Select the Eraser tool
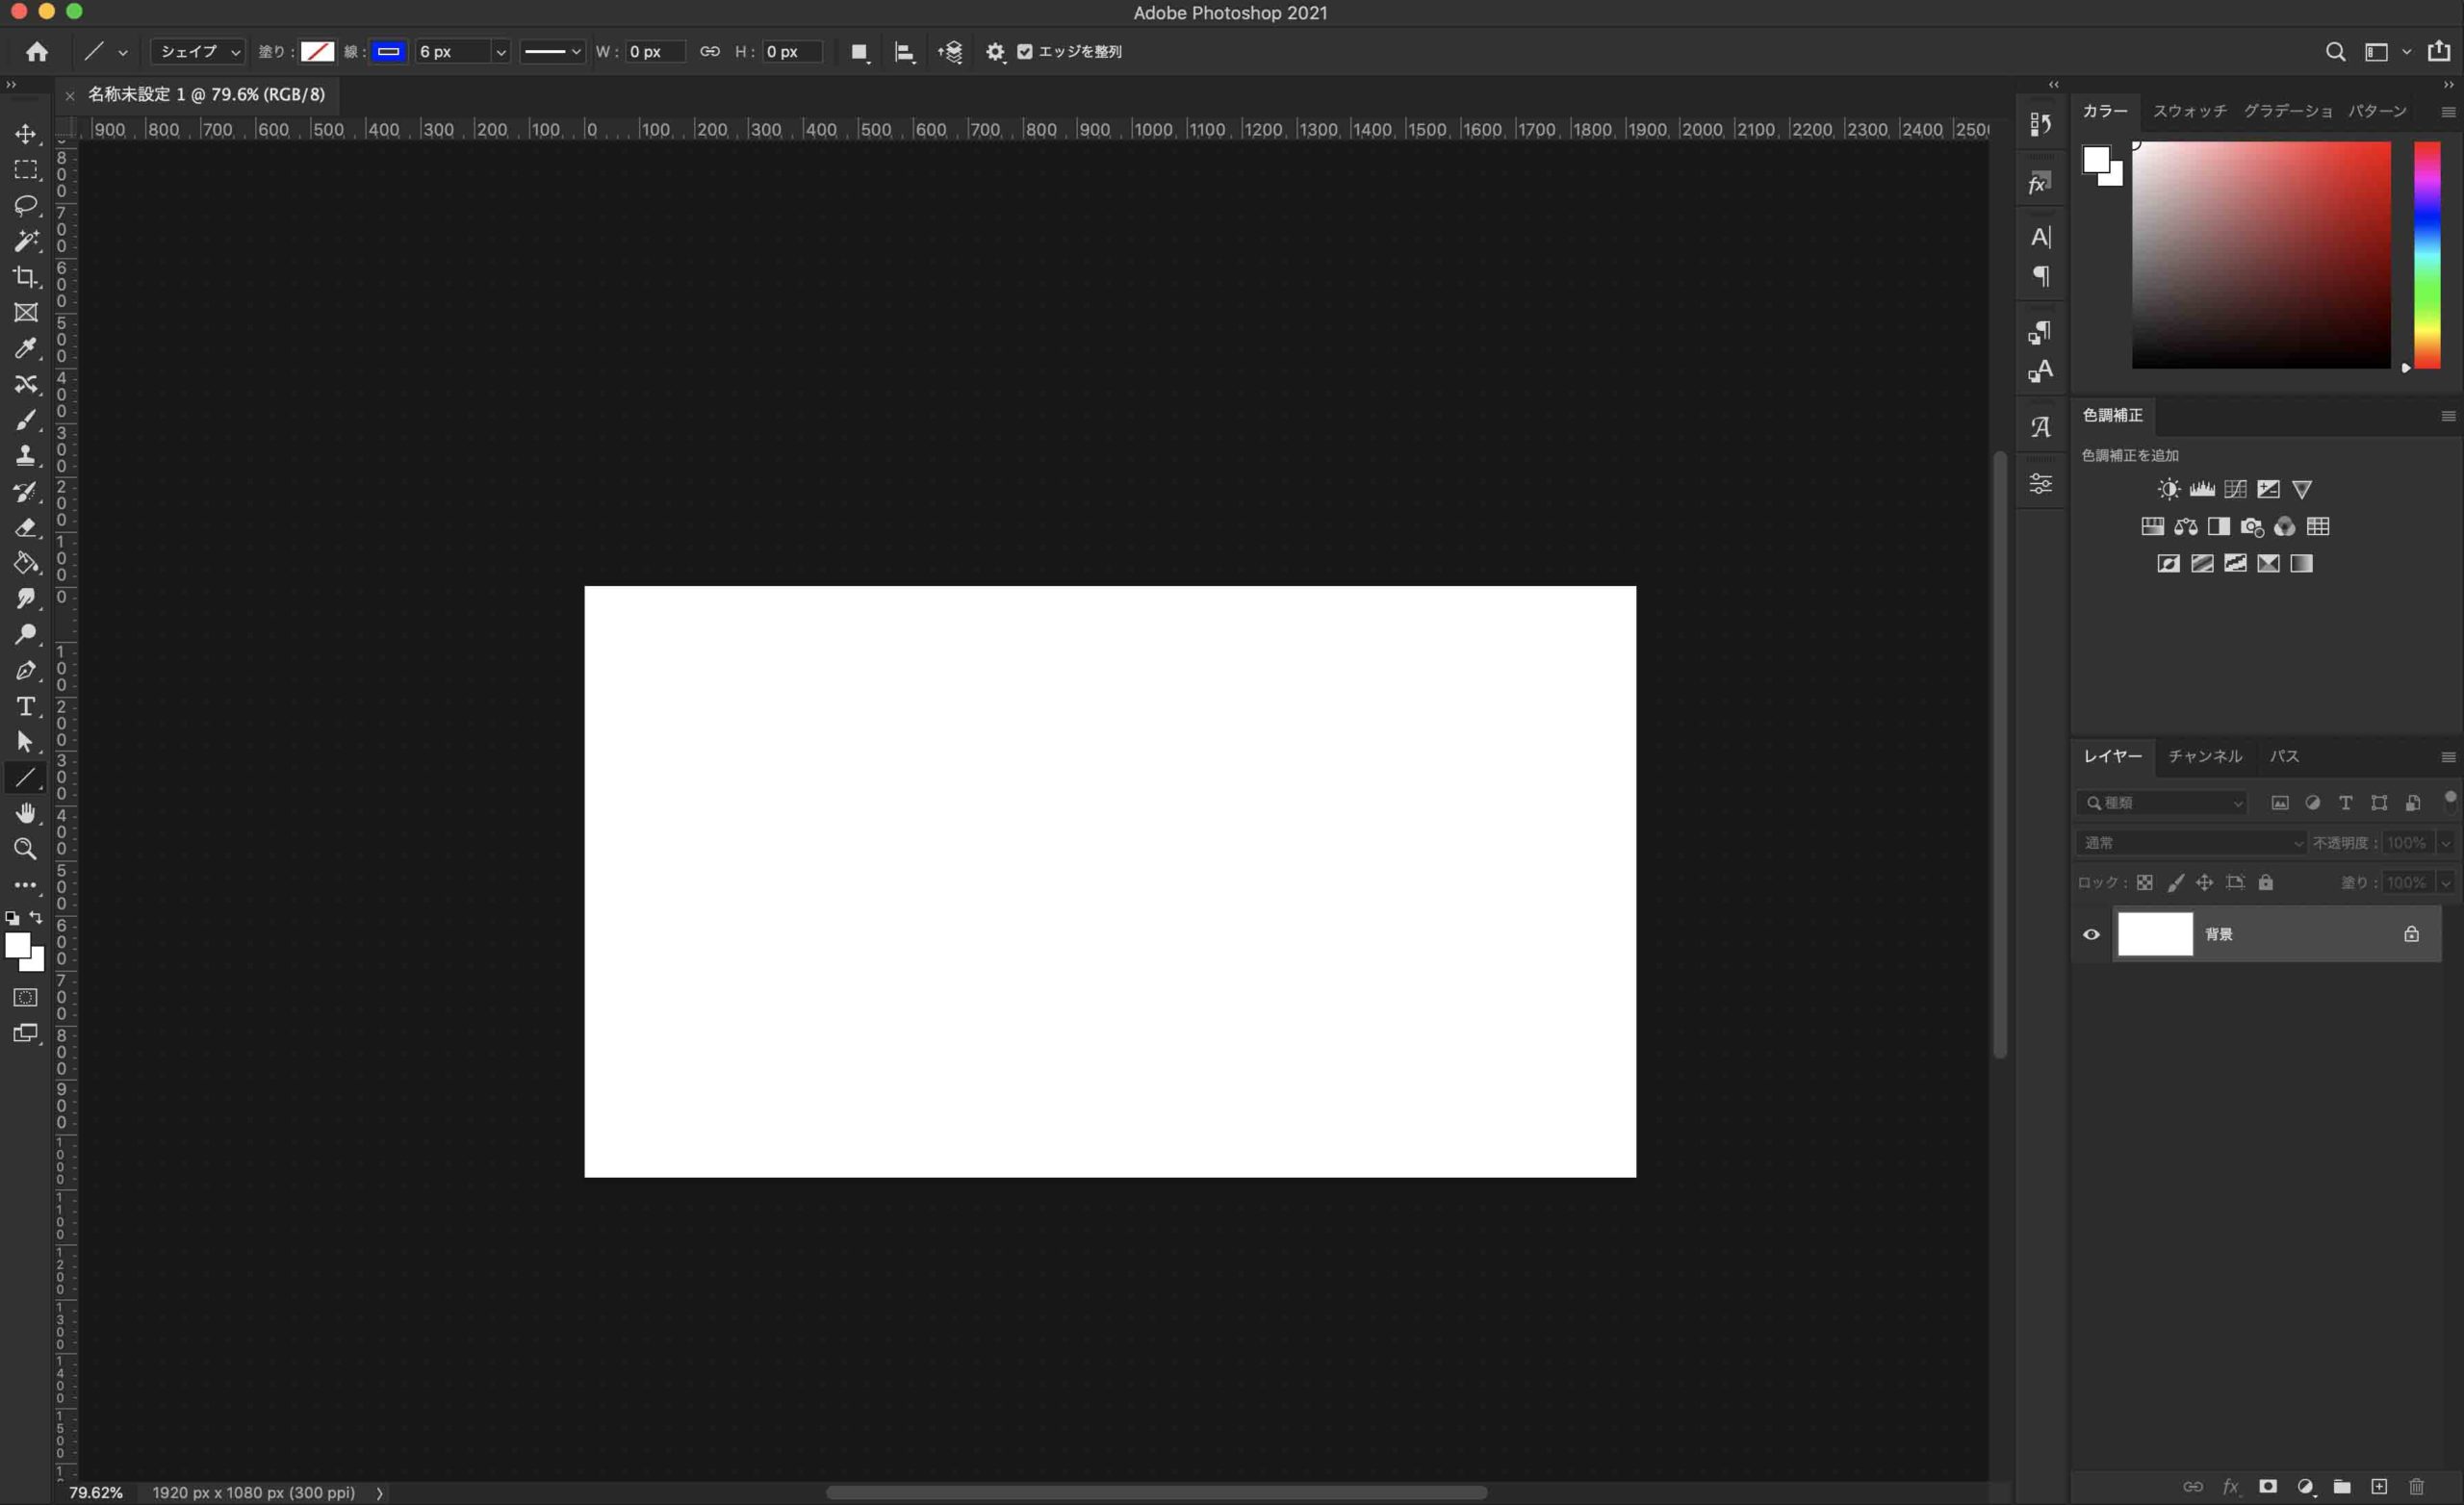Screen dimensions: 2464x1505 pyautogui.click(x=26, y=527)
